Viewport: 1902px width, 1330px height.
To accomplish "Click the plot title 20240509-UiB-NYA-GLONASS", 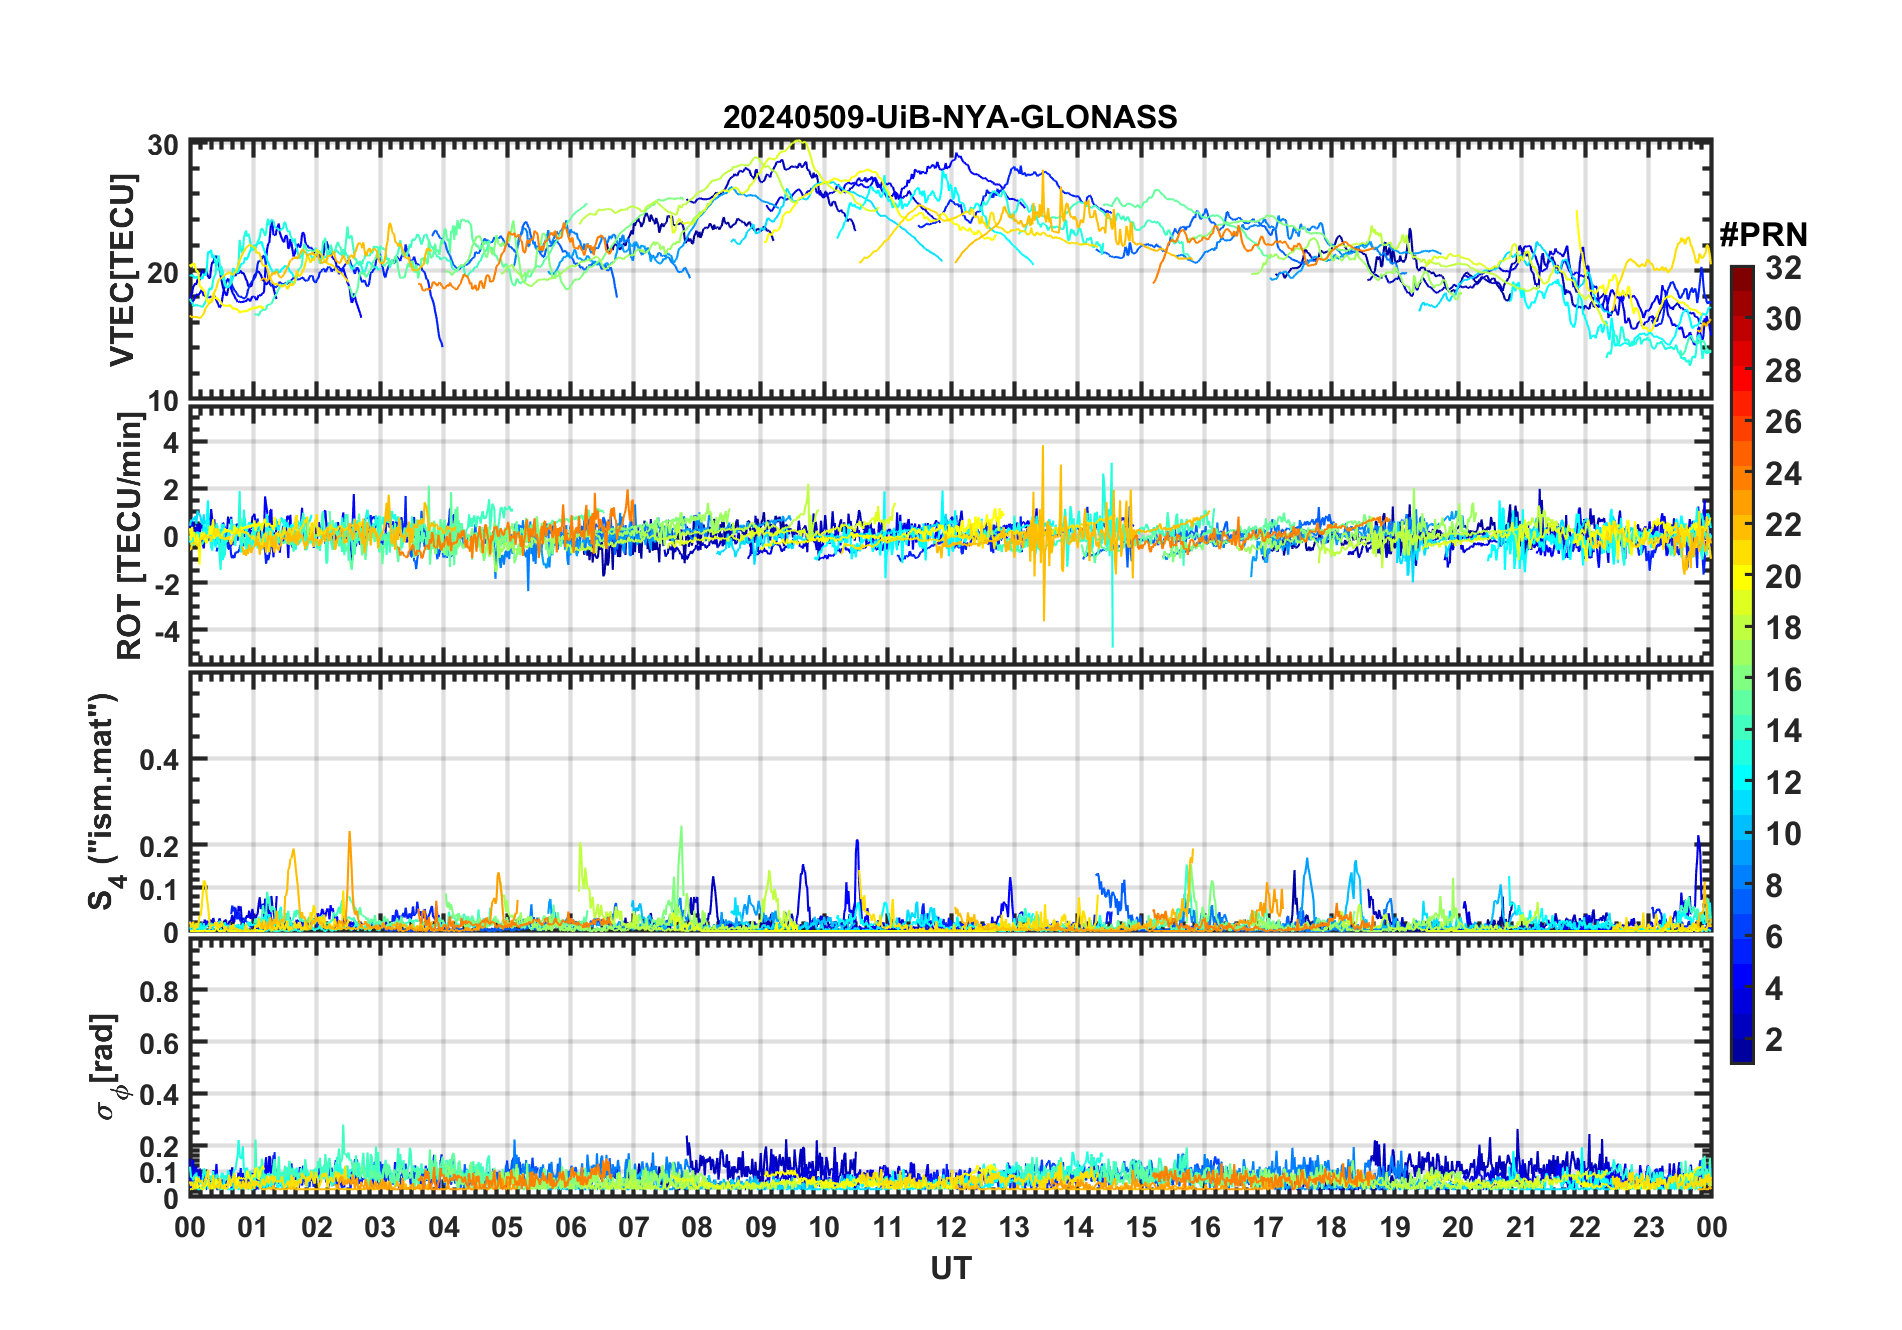I will (x=950, y=118).
